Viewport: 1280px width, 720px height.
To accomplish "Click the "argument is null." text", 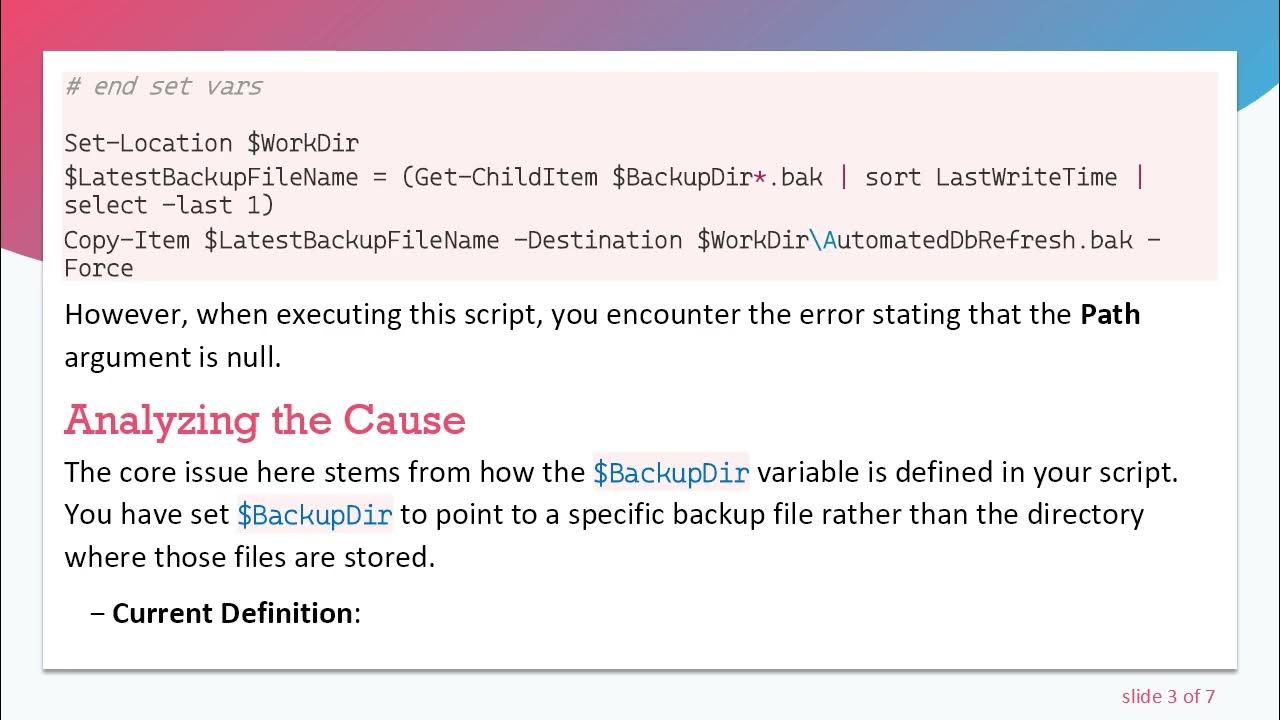I will click(x=172, y=357).
